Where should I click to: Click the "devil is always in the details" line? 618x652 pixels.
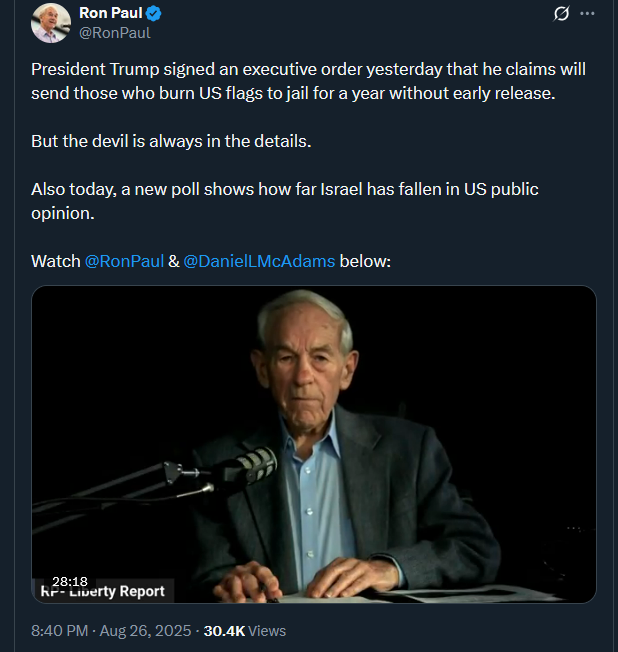click(172, 141)
